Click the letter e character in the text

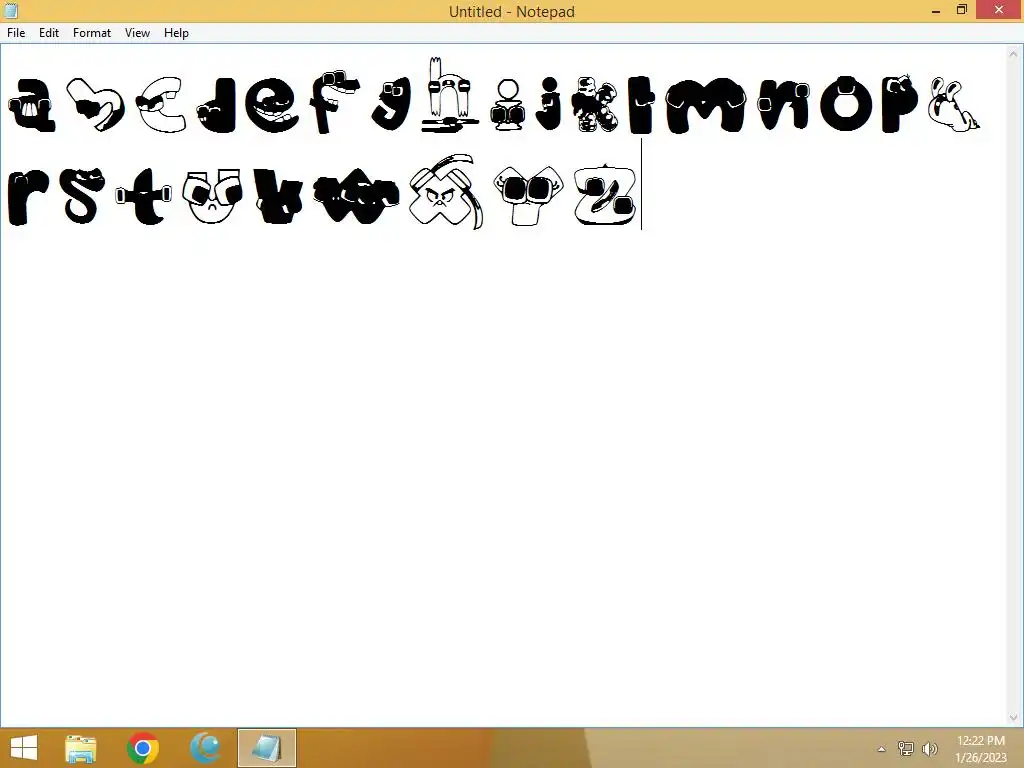click(x=272, y=105)
